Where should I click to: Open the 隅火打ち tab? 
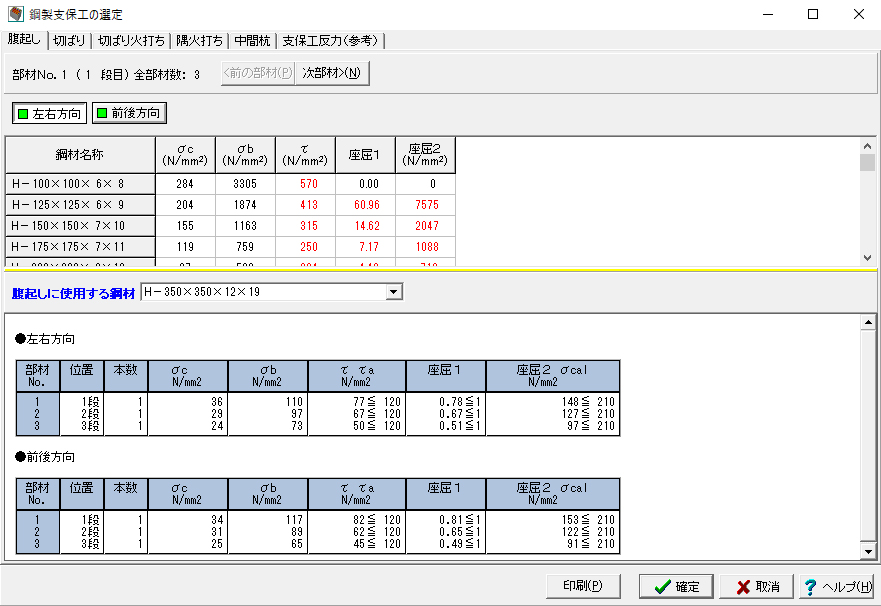199,41
